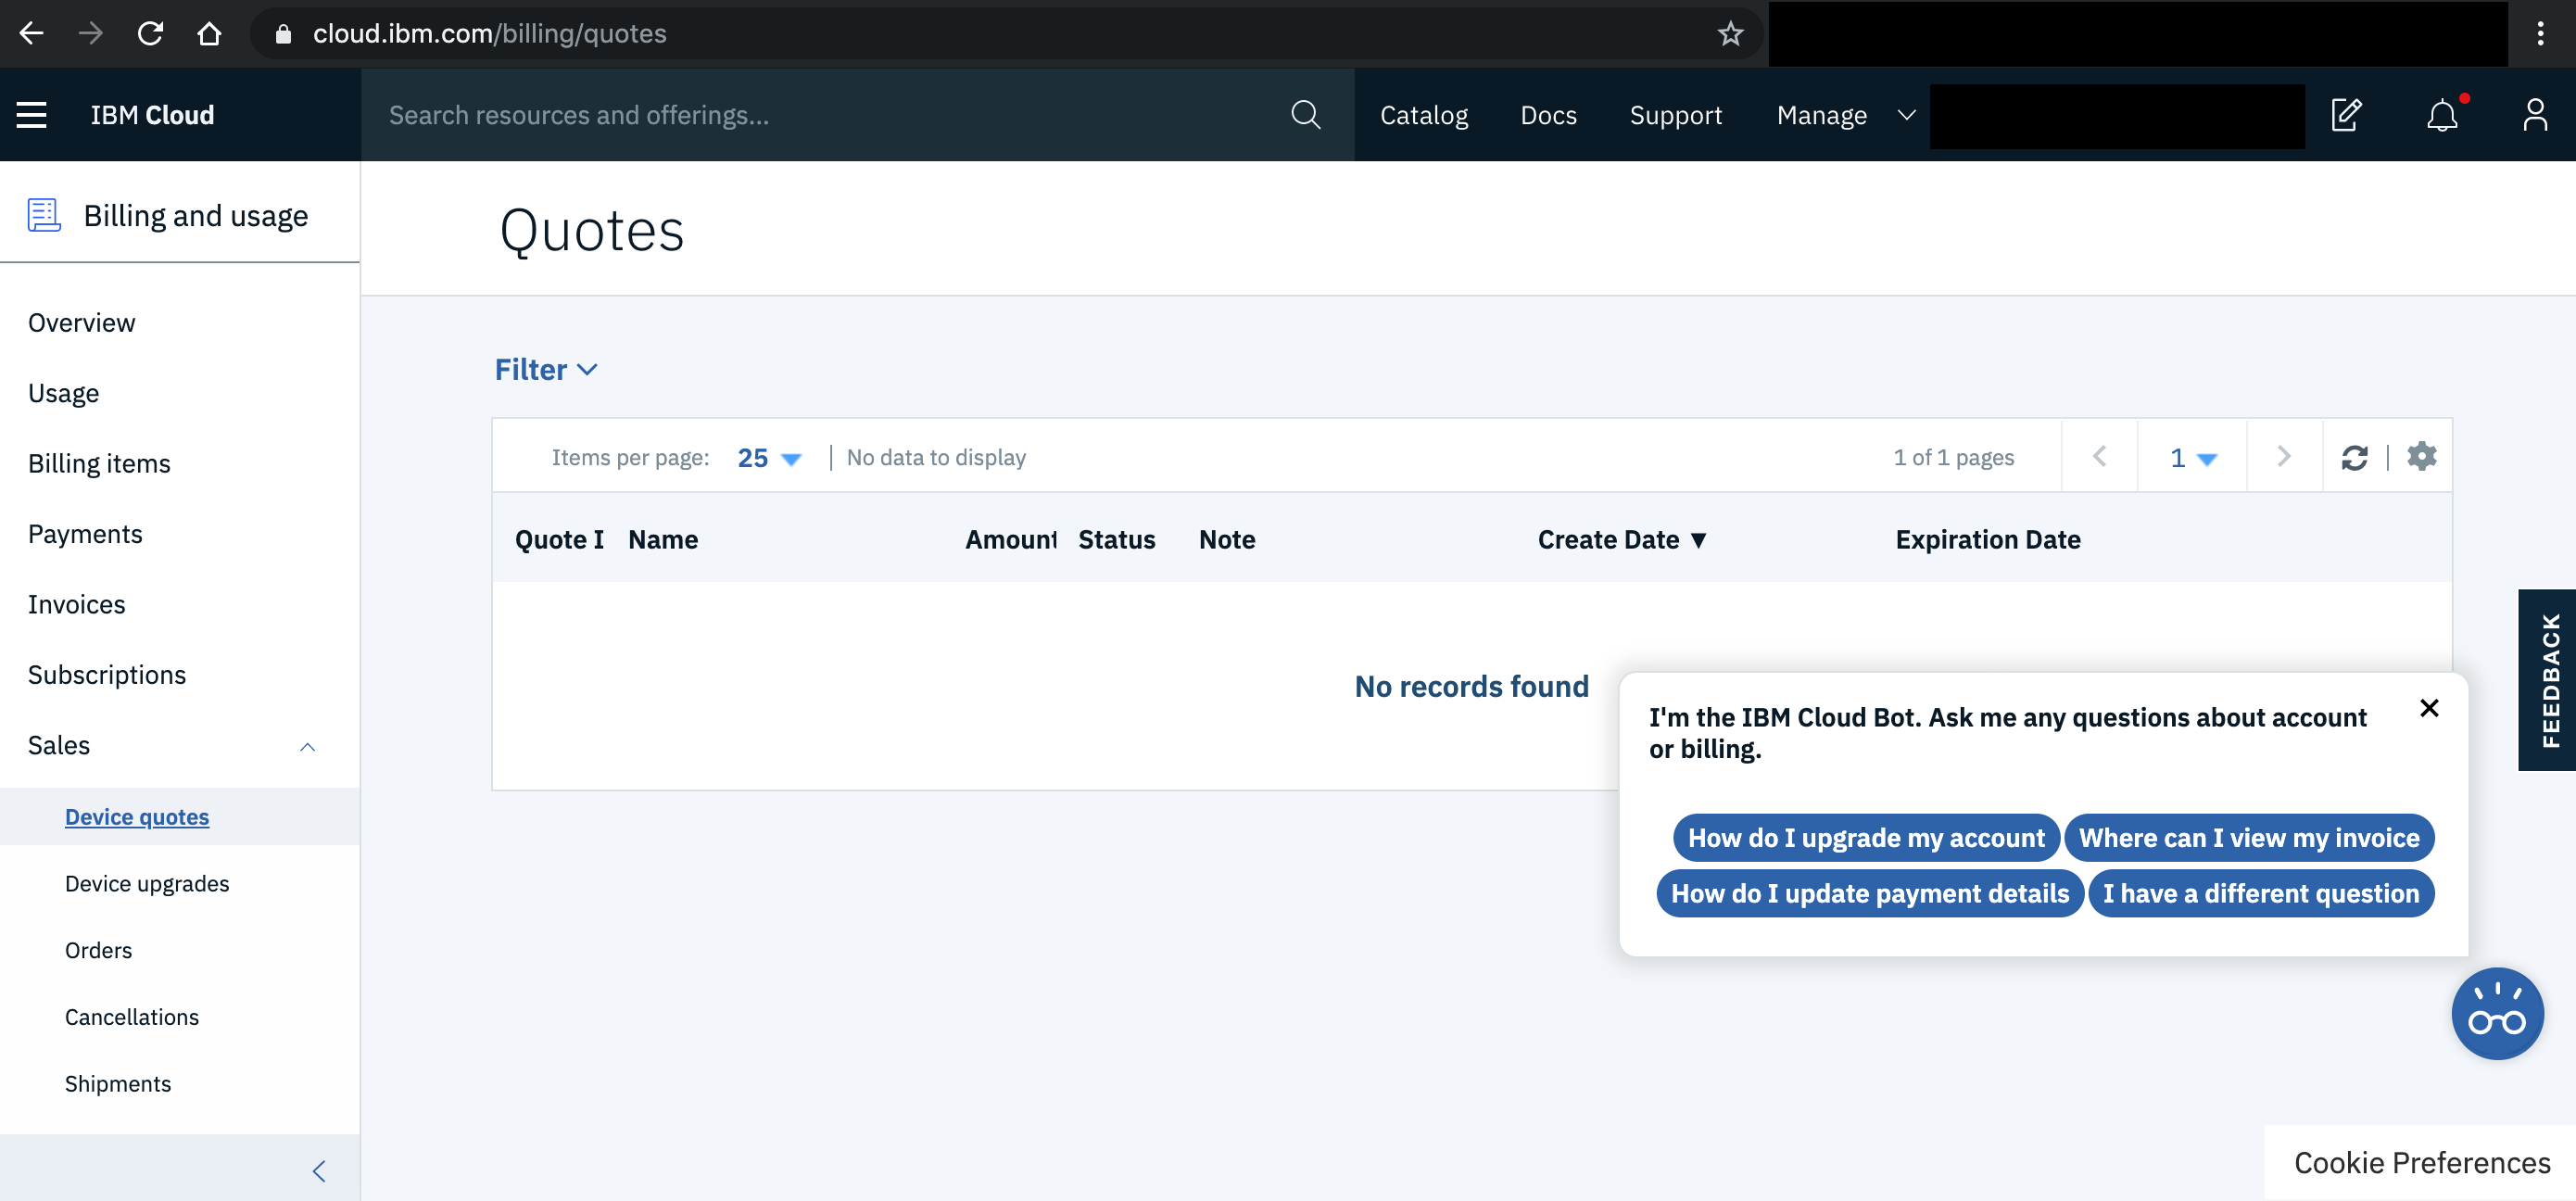Open the hamburger navigation menu
Viewport: 2576px width, 1201px height.
(32, 115)
